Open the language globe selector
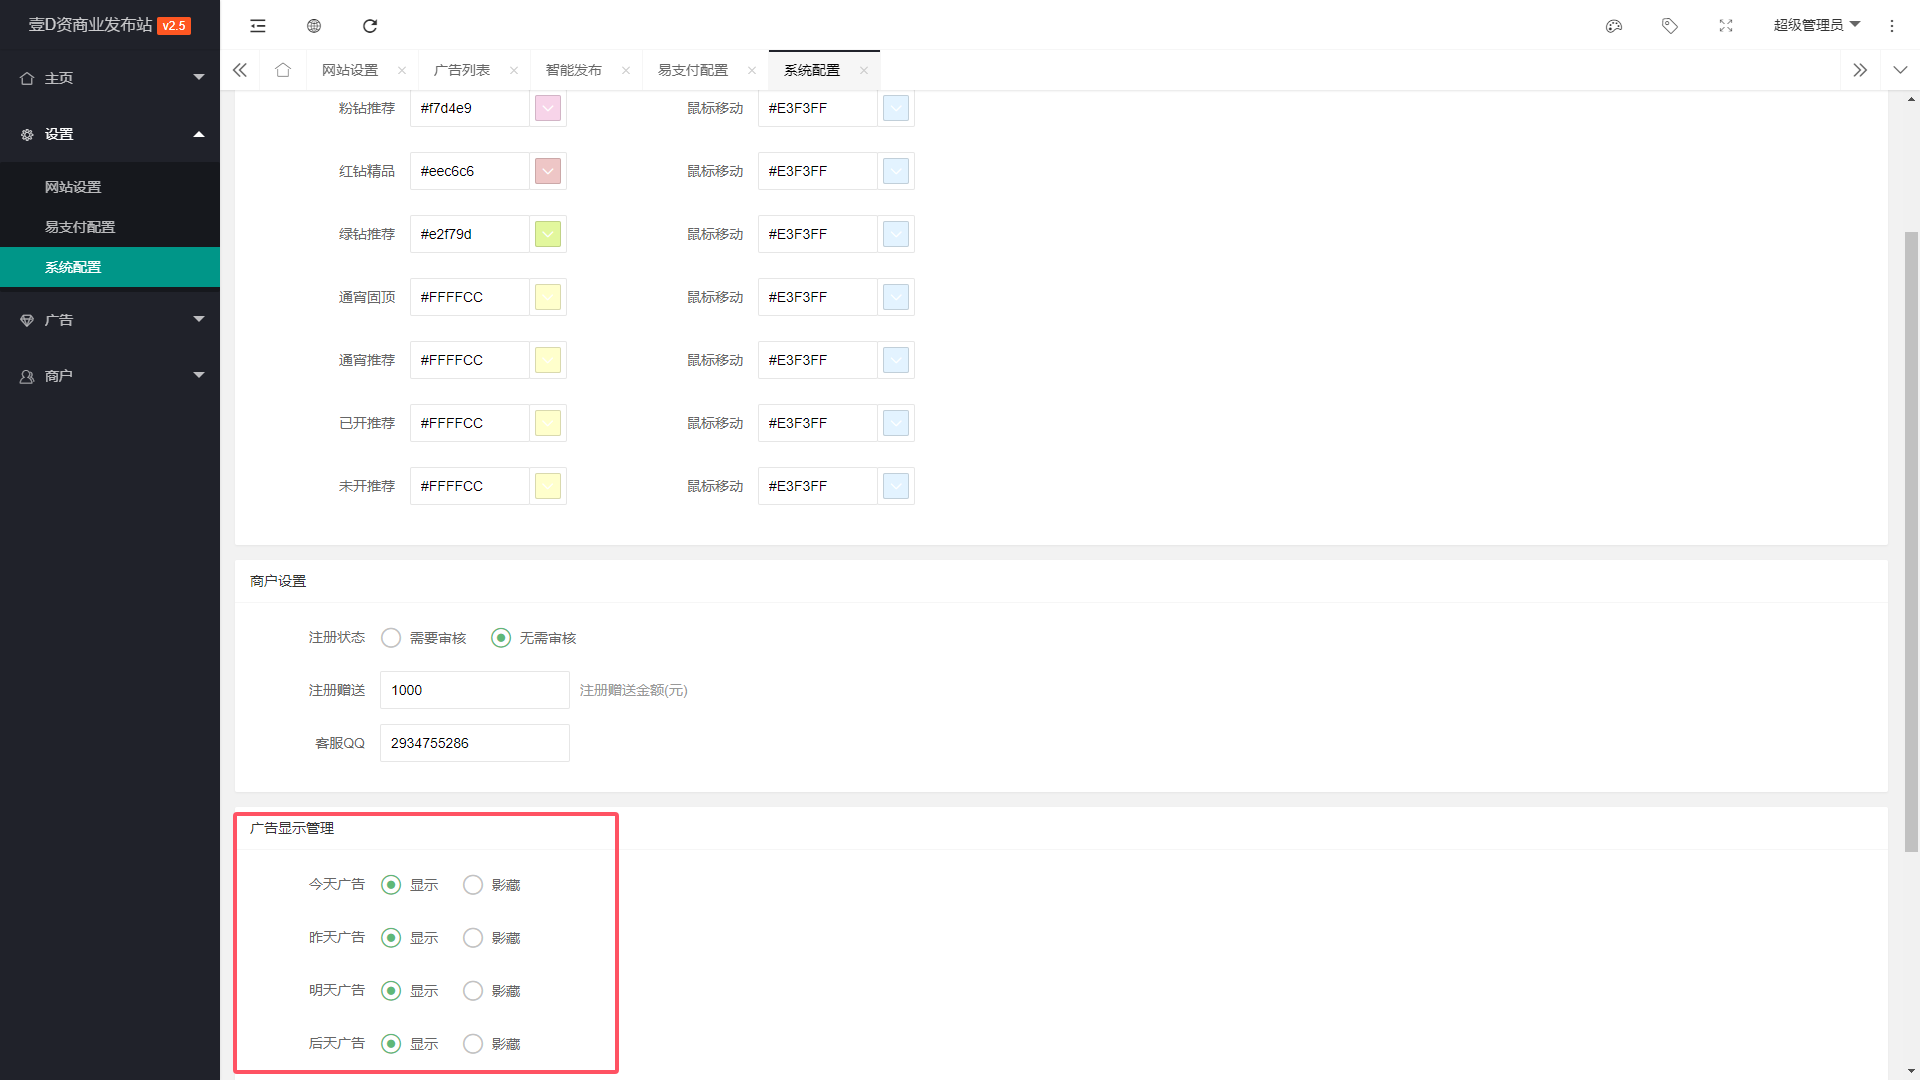 pyautogui.click(x=313, y=25)
